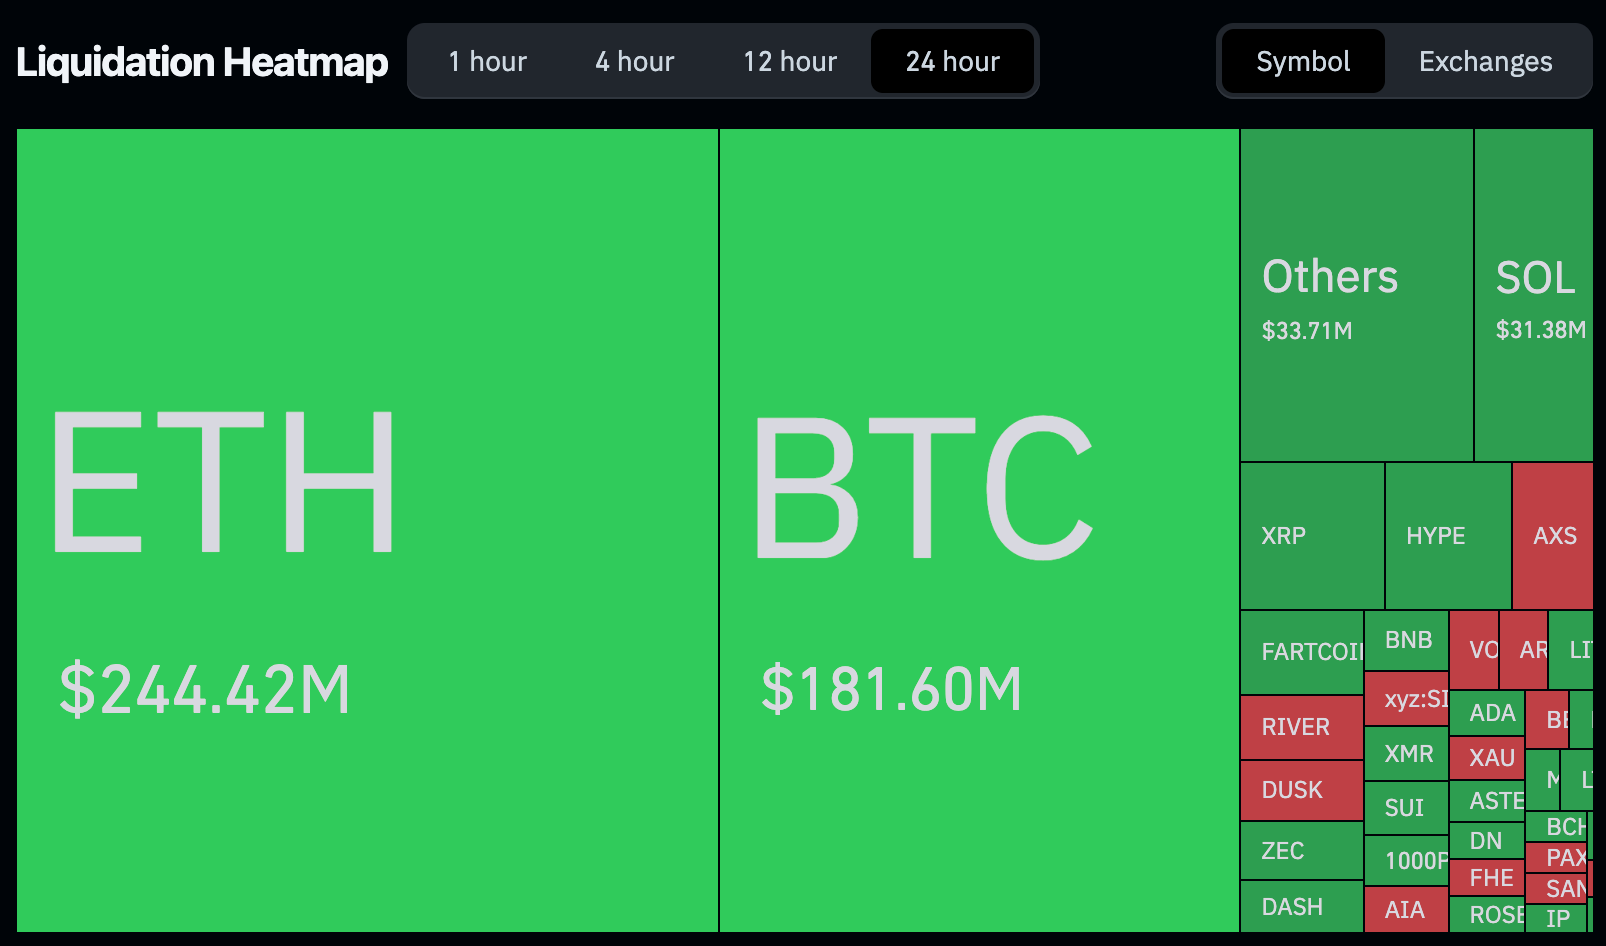Image resolution: width=1606 pixels, height=946 pixels.
Task: Select the 4 hour timeframe tab
Action: click(x=634, y=62)
